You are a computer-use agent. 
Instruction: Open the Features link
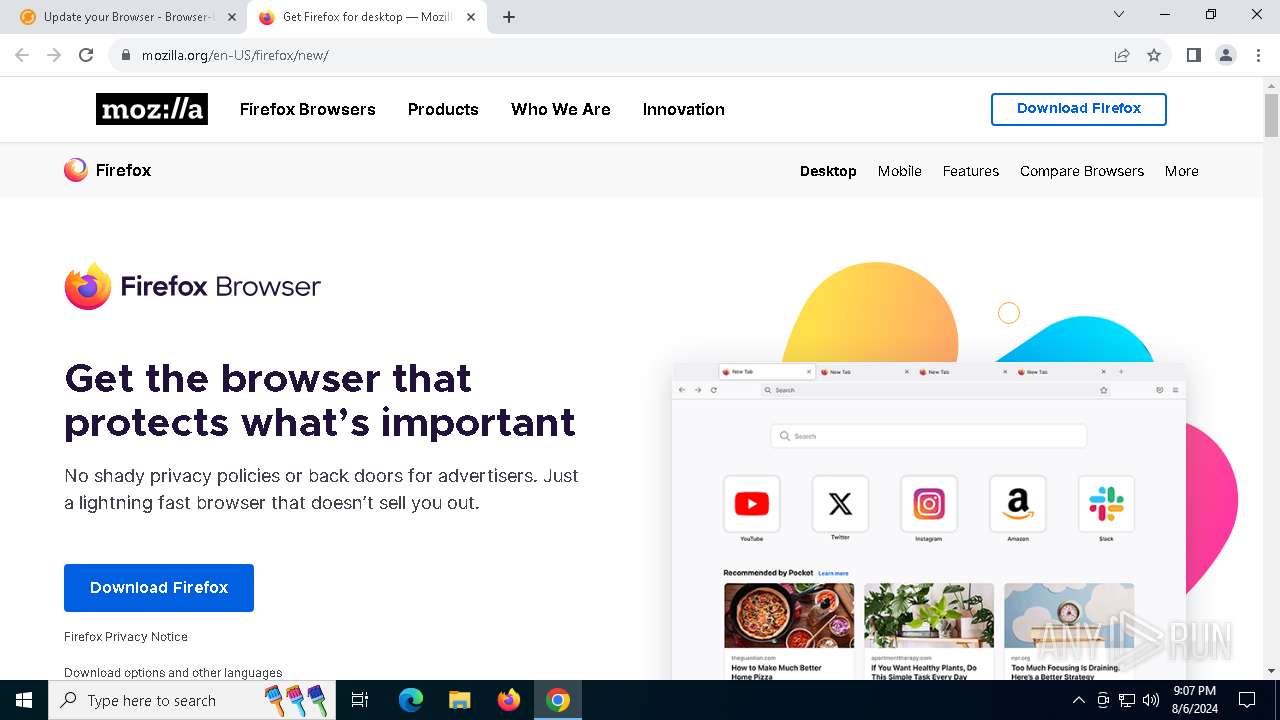[971, 171]
